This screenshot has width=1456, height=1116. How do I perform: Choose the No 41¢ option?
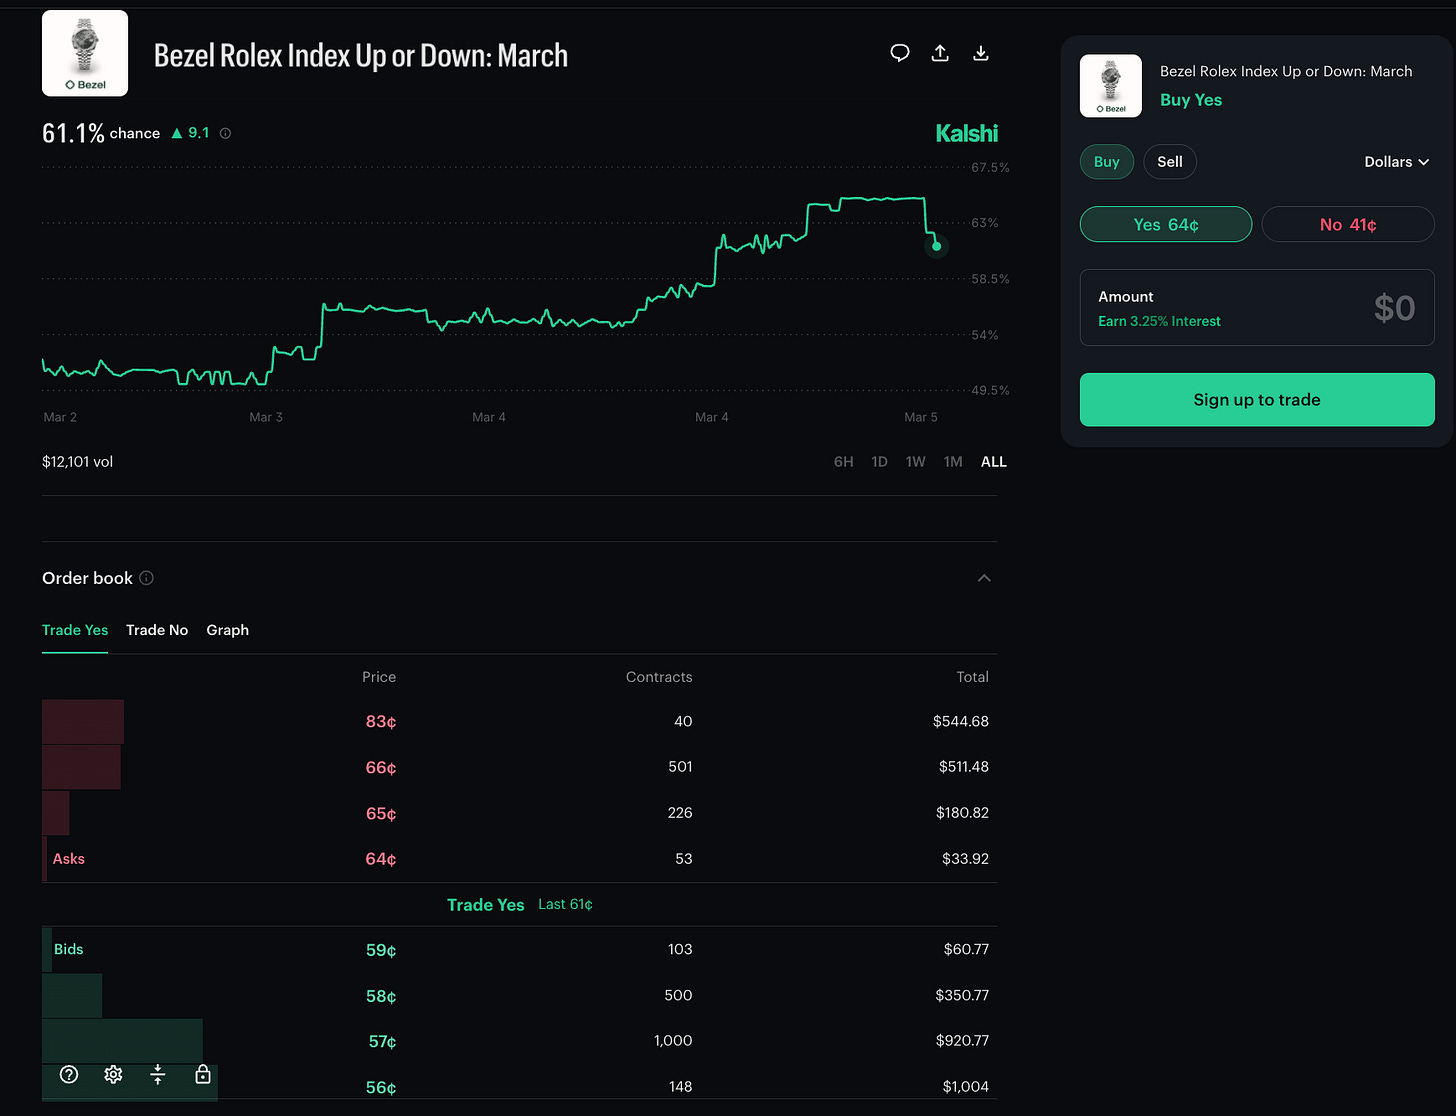(x=1348, y=224)
